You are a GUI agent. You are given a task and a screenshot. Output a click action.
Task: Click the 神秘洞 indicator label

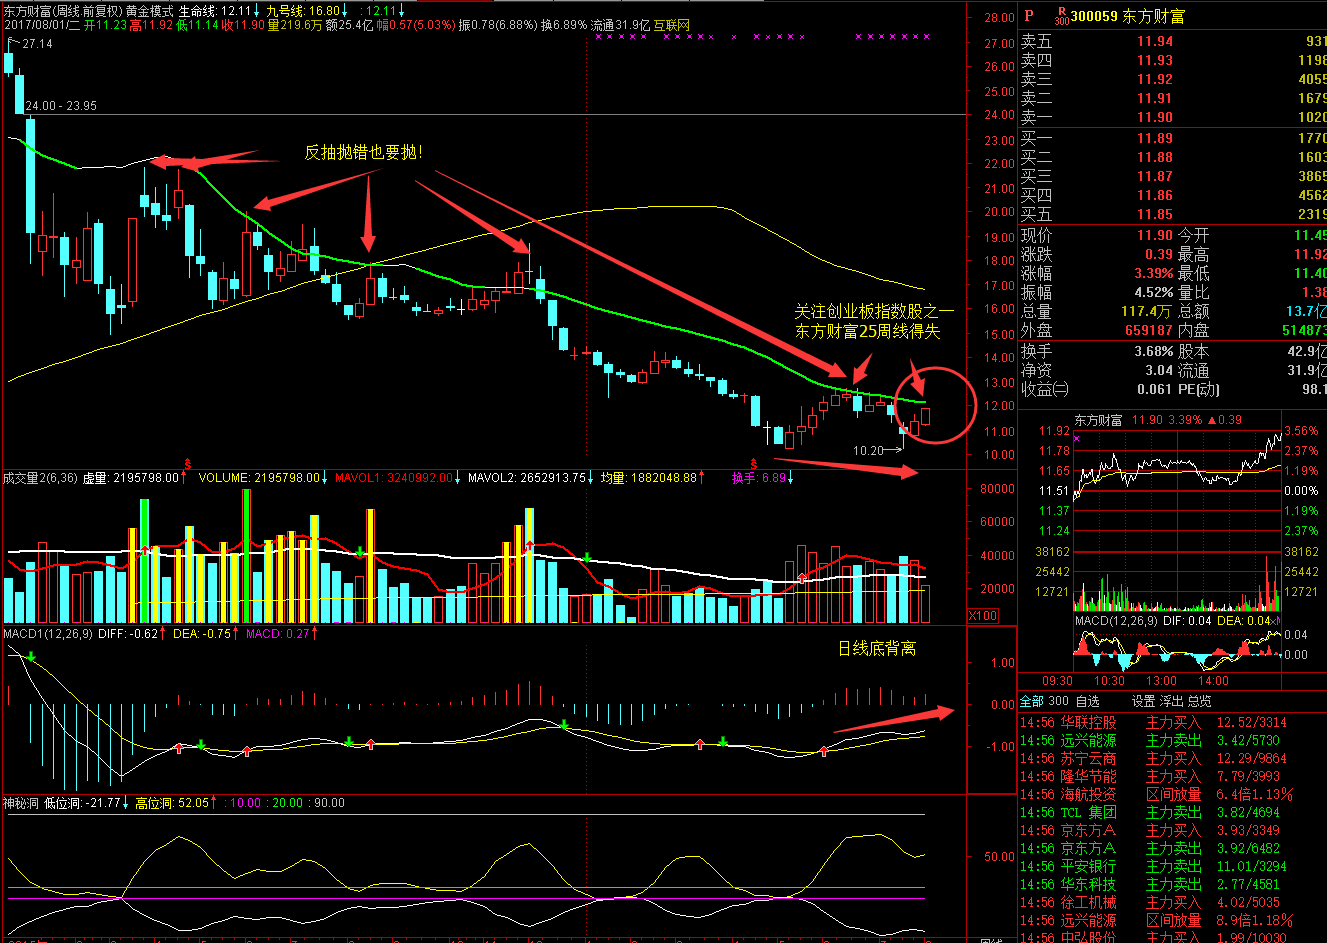(x=20, y=802)
